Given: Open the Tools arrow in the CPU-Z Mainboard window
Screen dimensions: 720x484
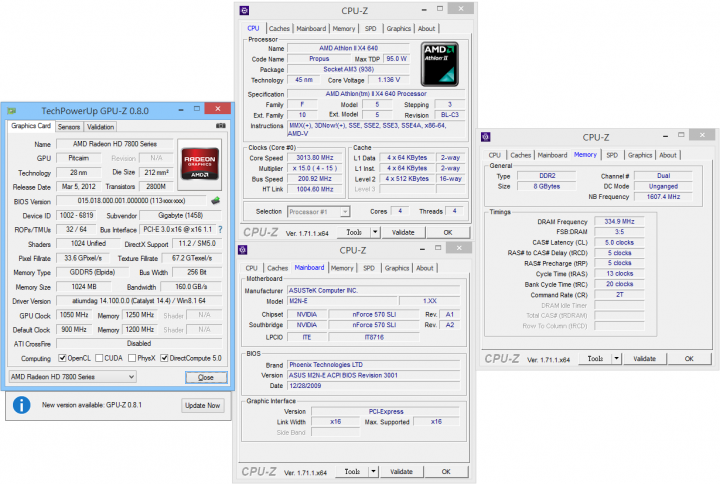Looking at the screenshot, I should pos(373,472).
